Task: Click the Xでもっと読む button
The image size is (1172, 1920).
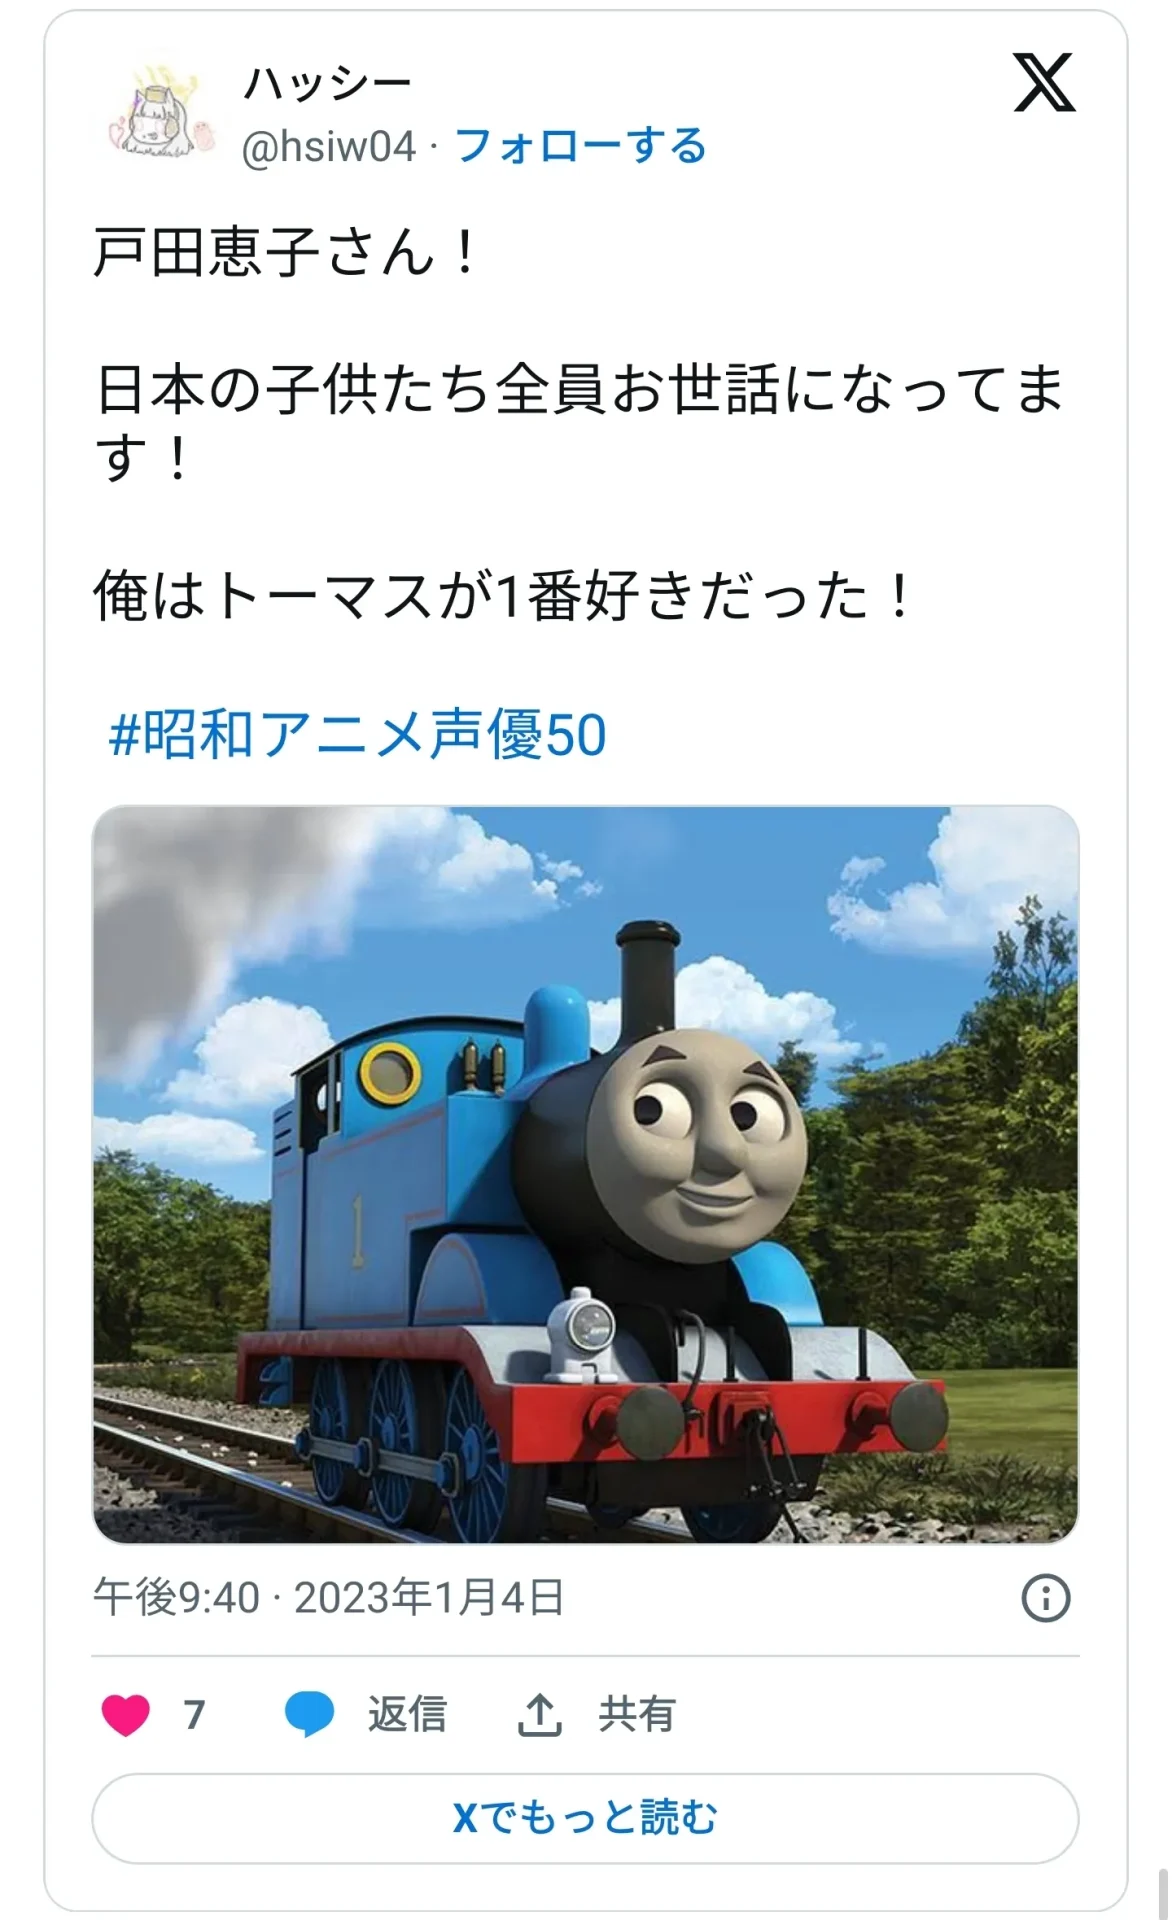Action: pyautogui.click(x=585, y=1817)
